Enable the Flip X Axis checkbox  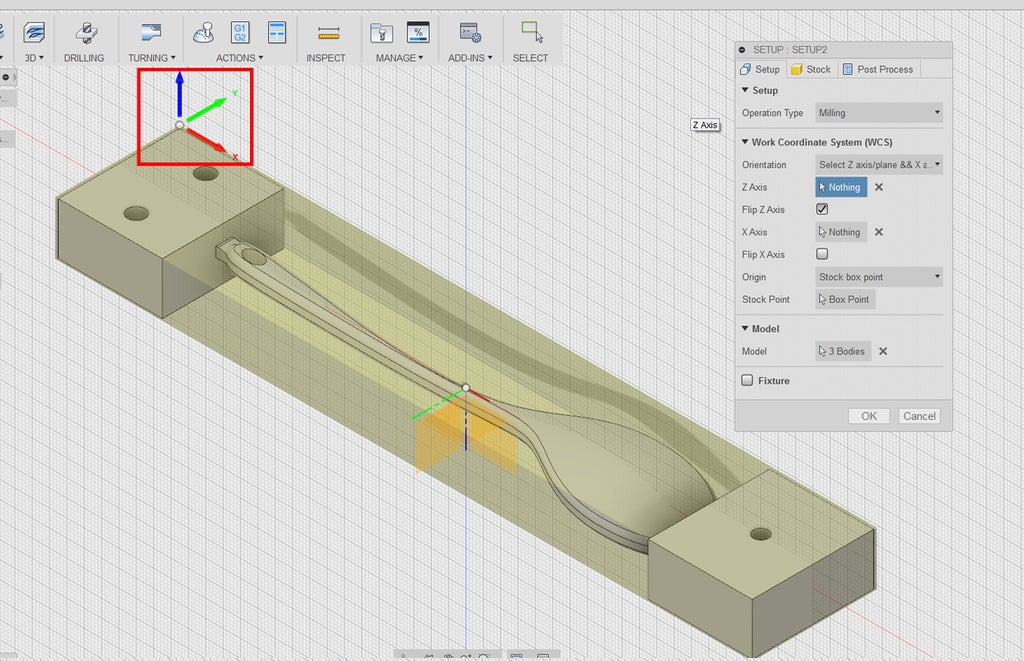pos(822,254)
